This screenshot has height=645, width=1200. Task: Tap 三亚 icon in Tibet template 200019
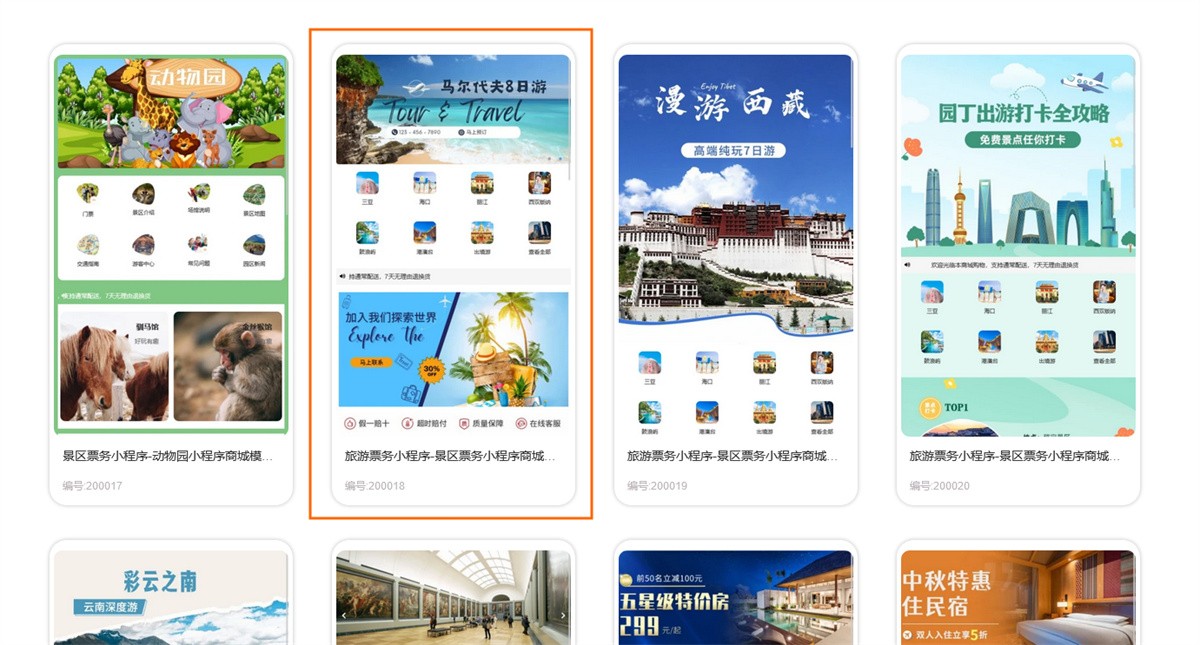pyautogui.click(x=650, y=362)
